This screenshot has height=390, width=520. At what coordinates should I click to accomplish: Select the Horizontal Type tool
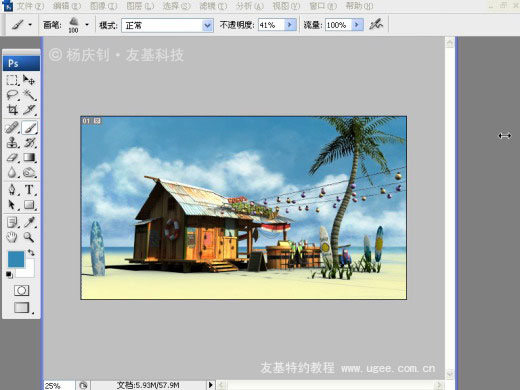(x=29, y=190)
